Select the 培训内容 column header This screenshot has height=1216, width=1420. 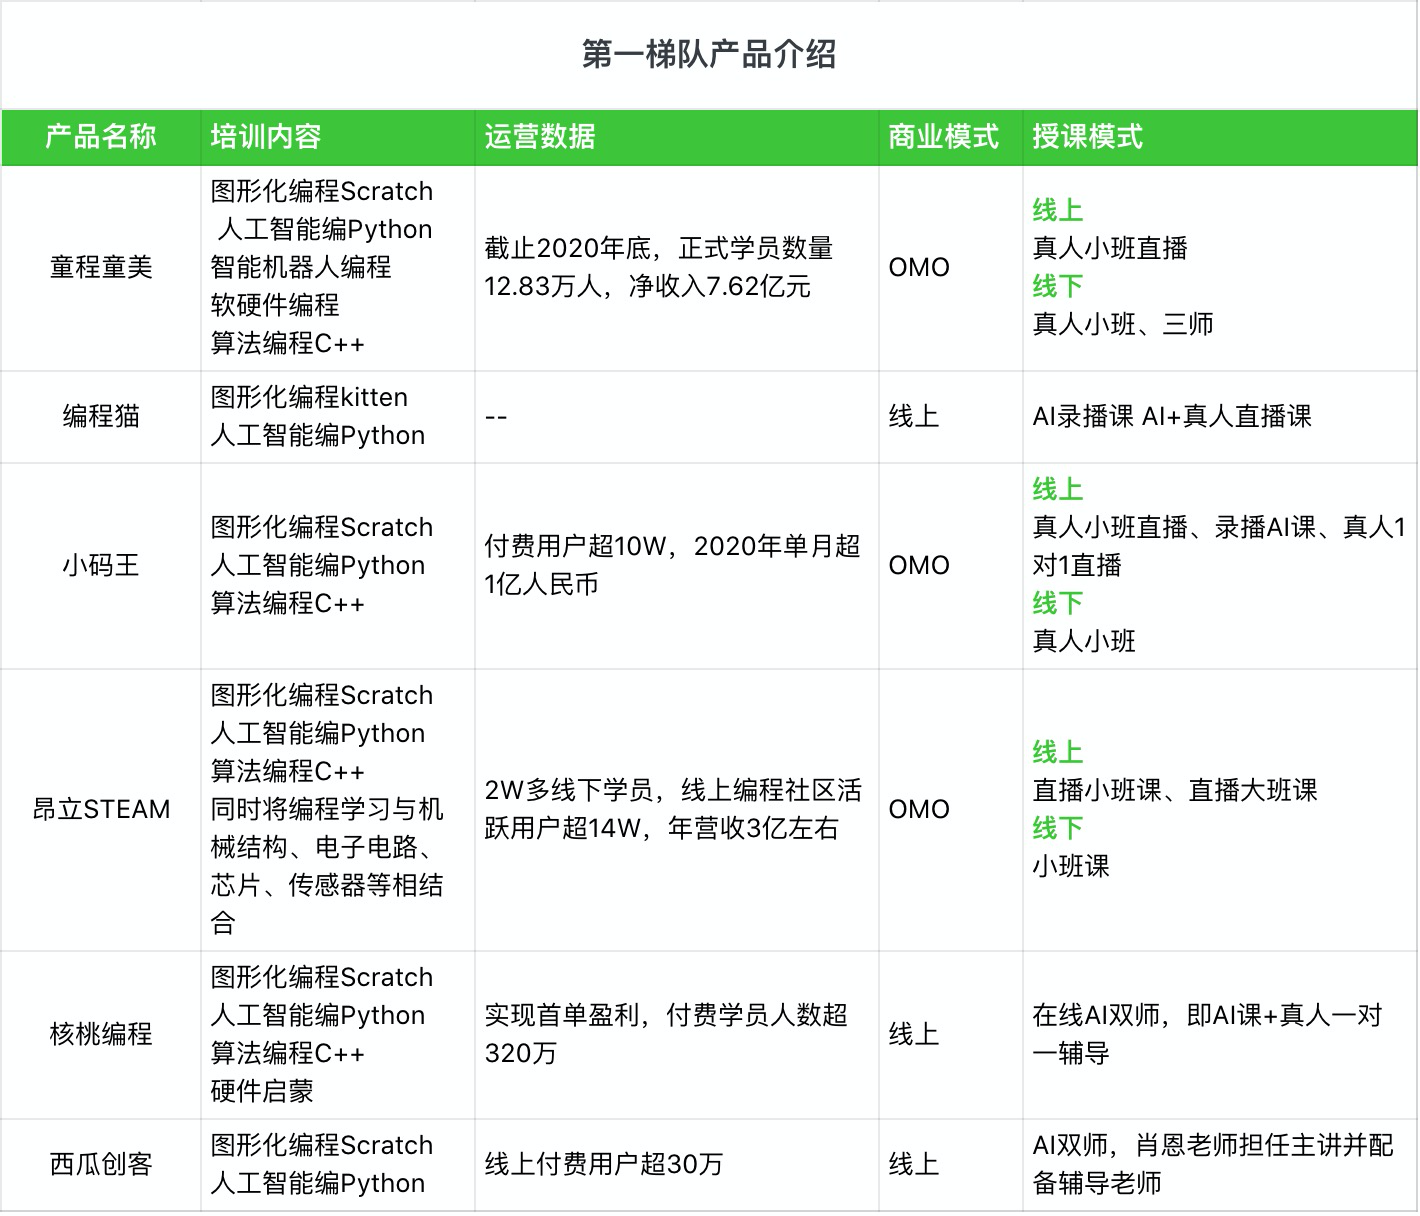263,137
